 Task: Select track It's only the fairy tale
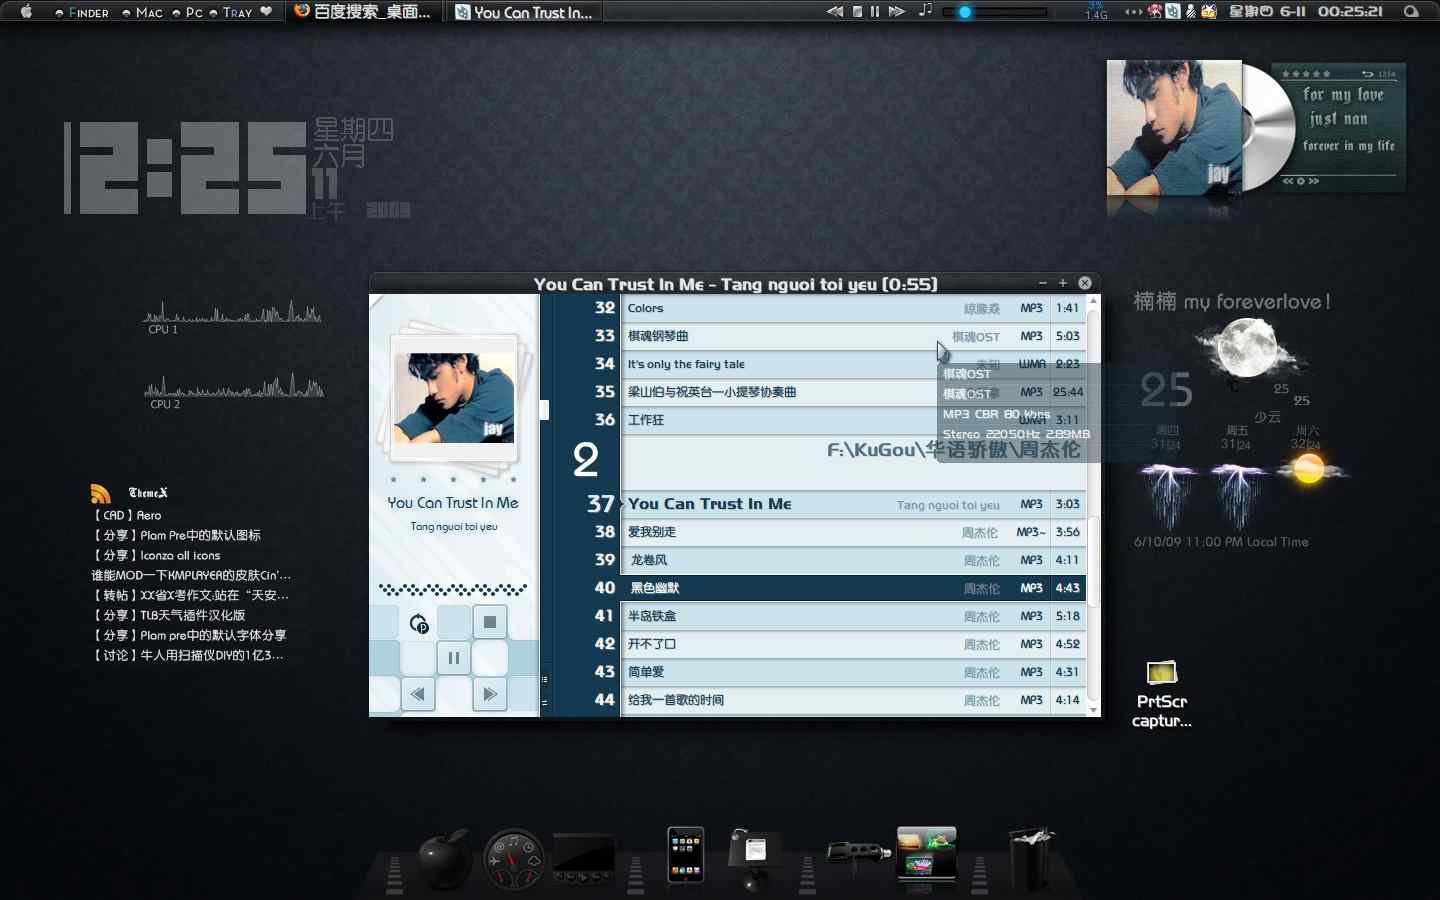click(854, 364)
